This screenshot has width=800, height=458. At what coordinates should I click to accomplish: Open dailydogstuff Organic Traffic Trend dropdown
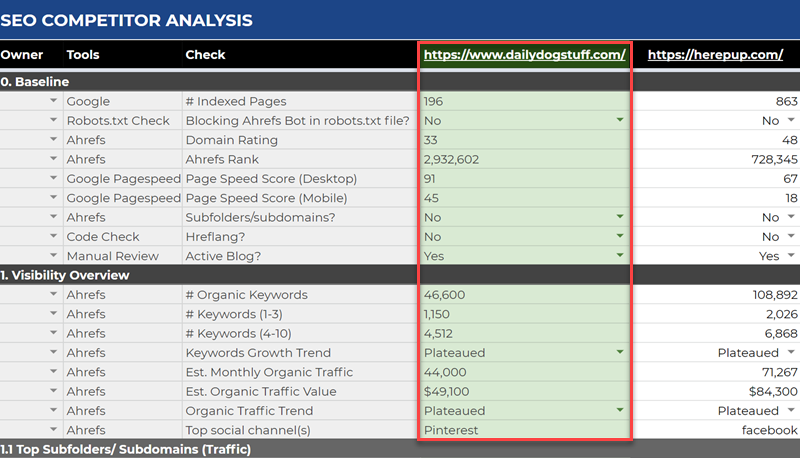coord(620,411)
